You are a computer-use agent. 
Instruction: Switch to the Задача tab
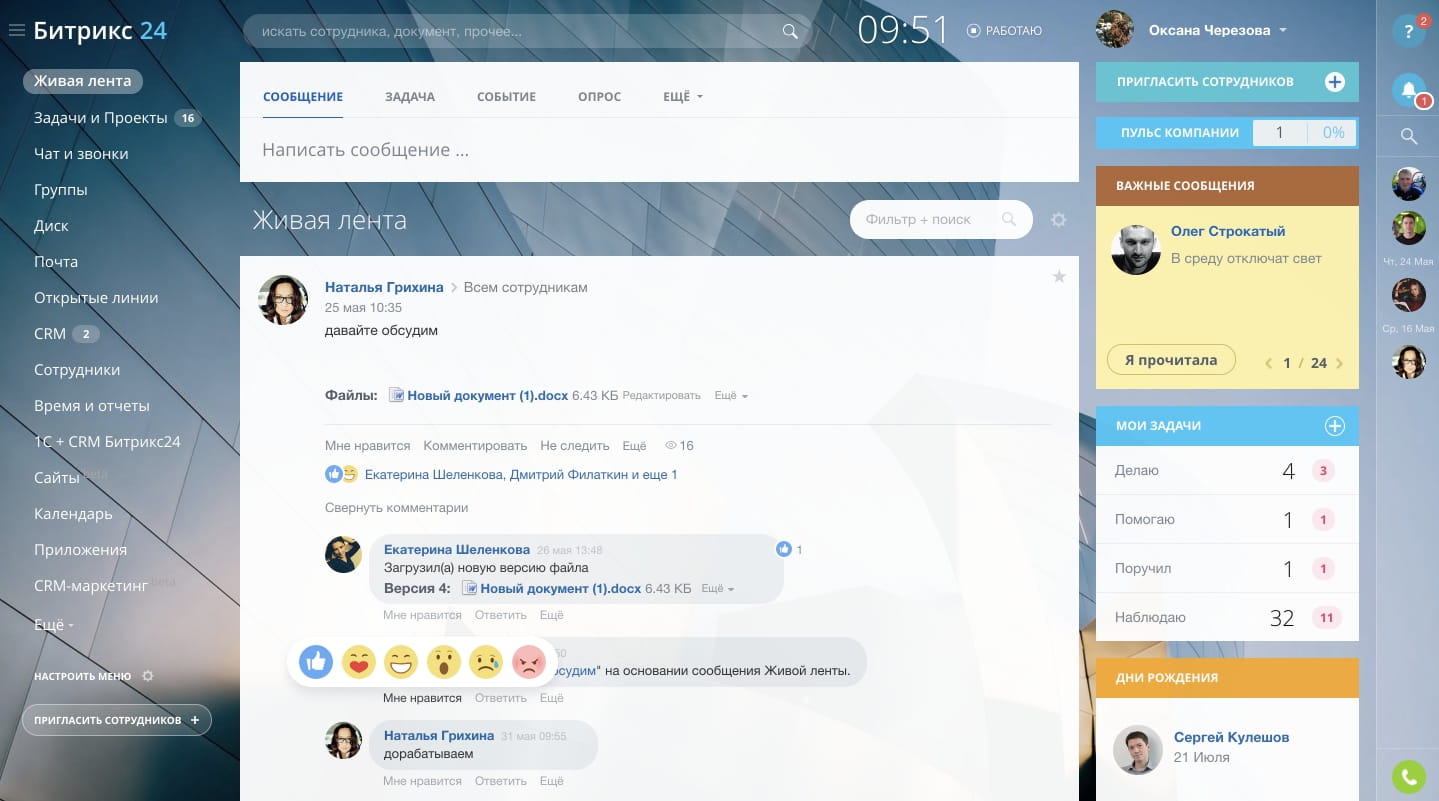pyautogui.click(x=410, y=97)
